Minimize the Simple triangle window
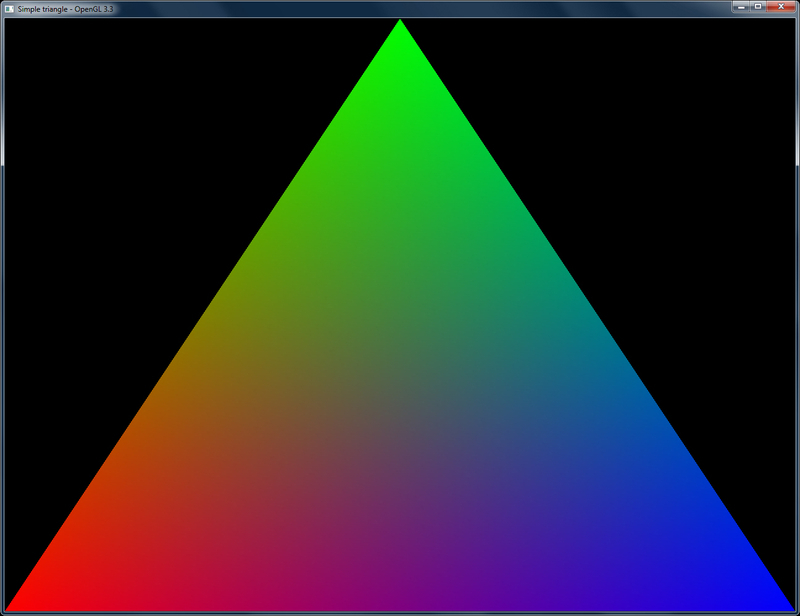The width and height of the screenshot is (800, 616). pos(741,7)
